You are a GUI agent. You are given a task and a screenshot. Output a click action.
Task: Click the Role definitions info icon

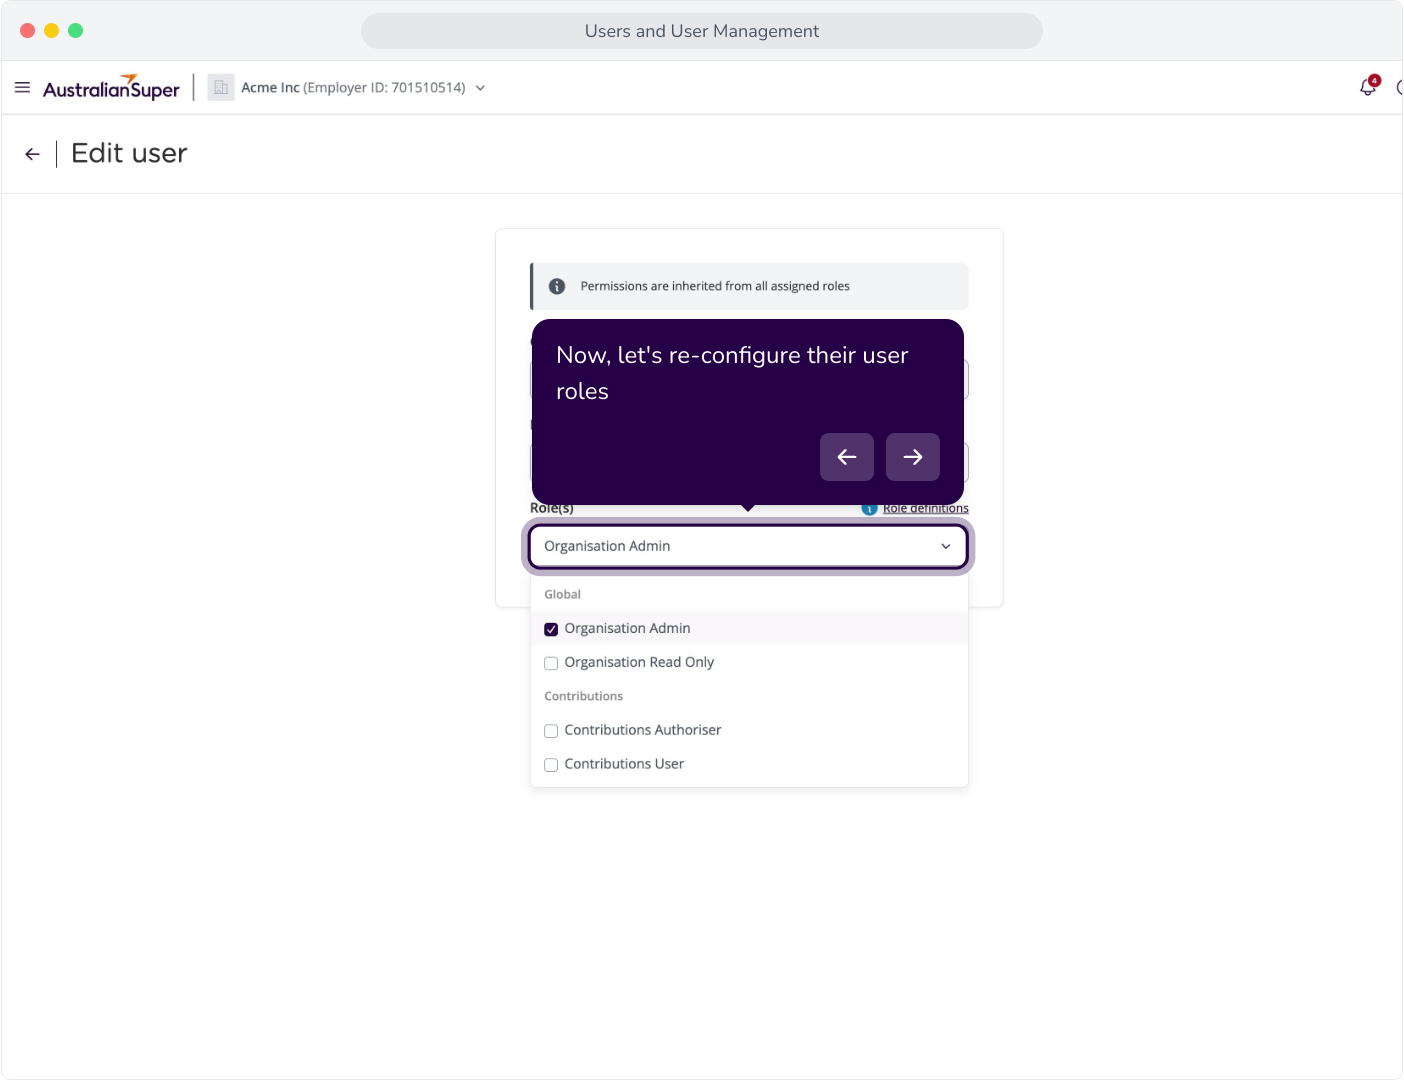[x=869, y=509]
